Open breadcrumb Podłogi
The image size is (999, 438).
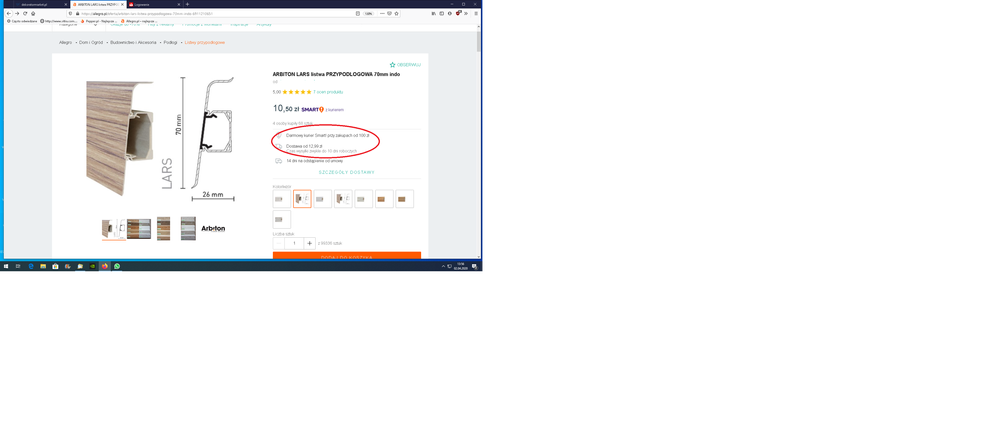pos(170,42)
